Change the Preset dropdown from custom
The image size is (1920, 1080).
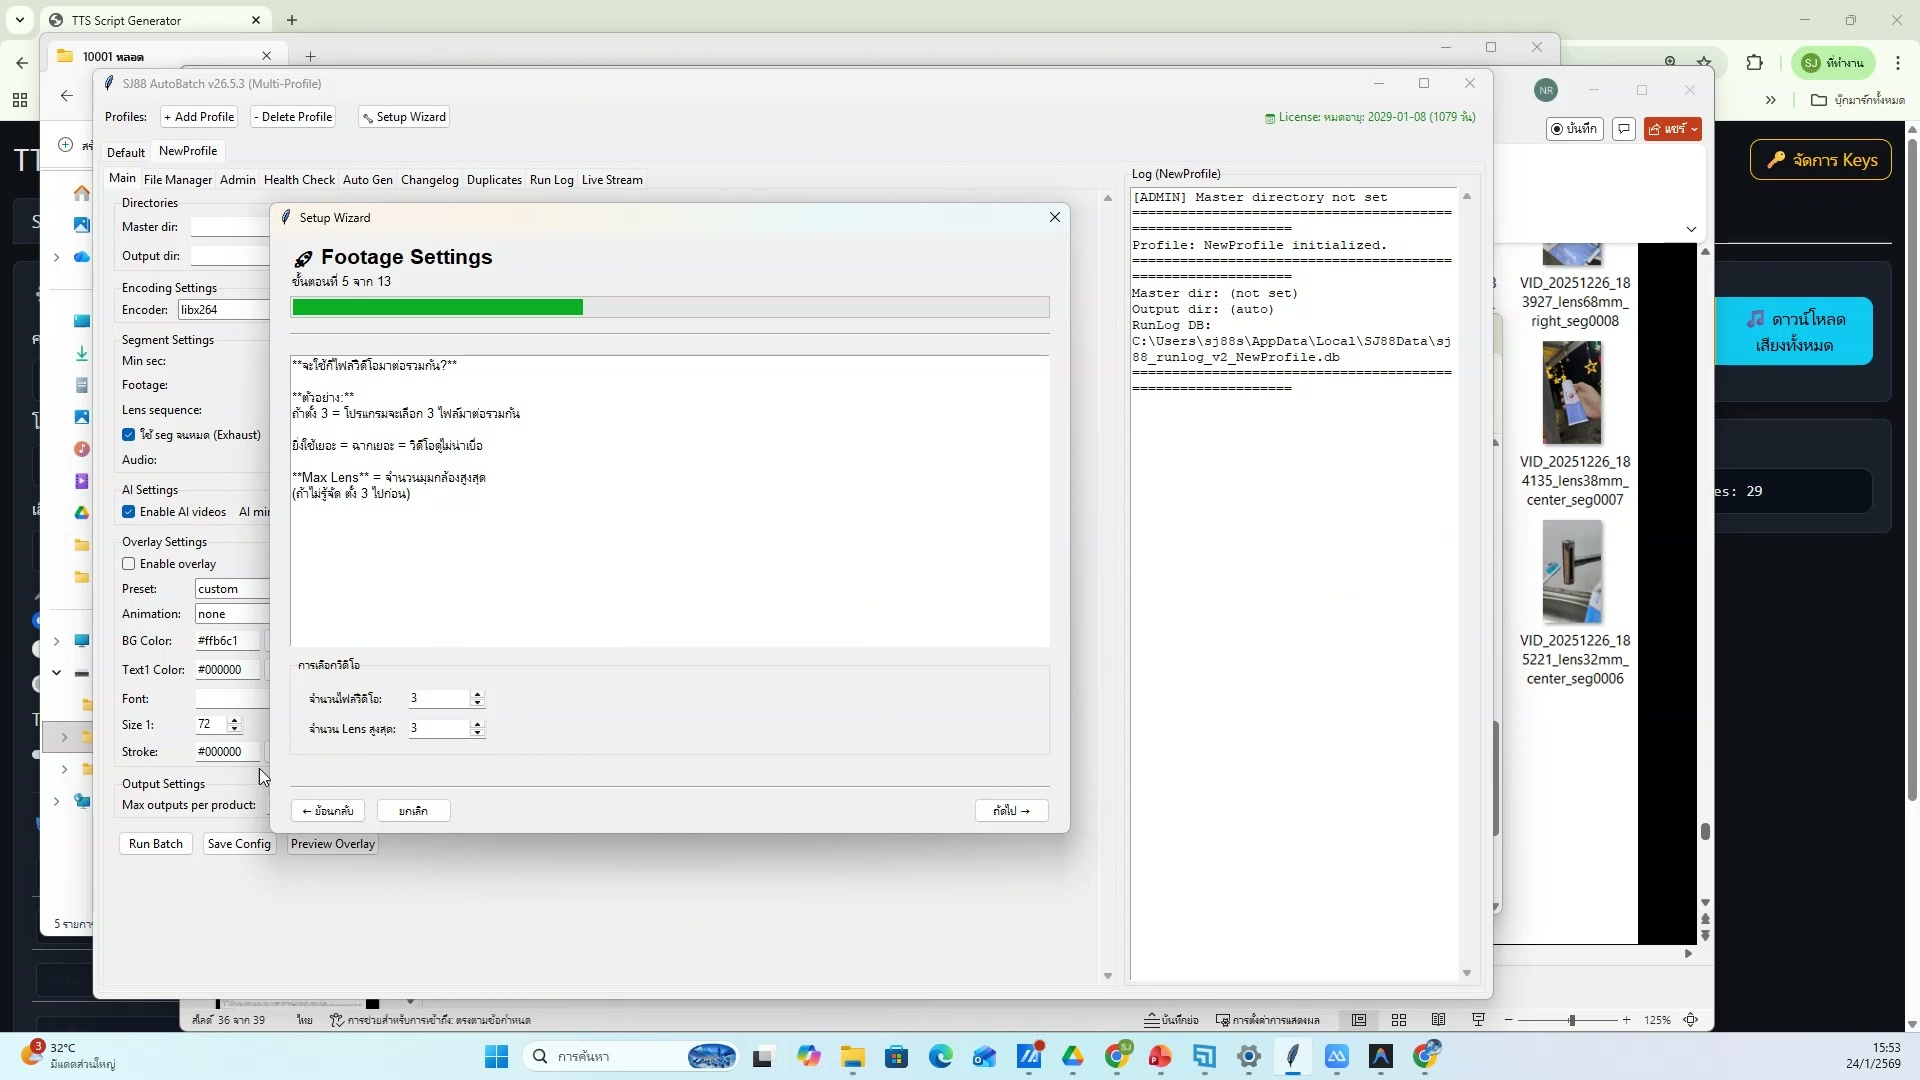point(230,588)
